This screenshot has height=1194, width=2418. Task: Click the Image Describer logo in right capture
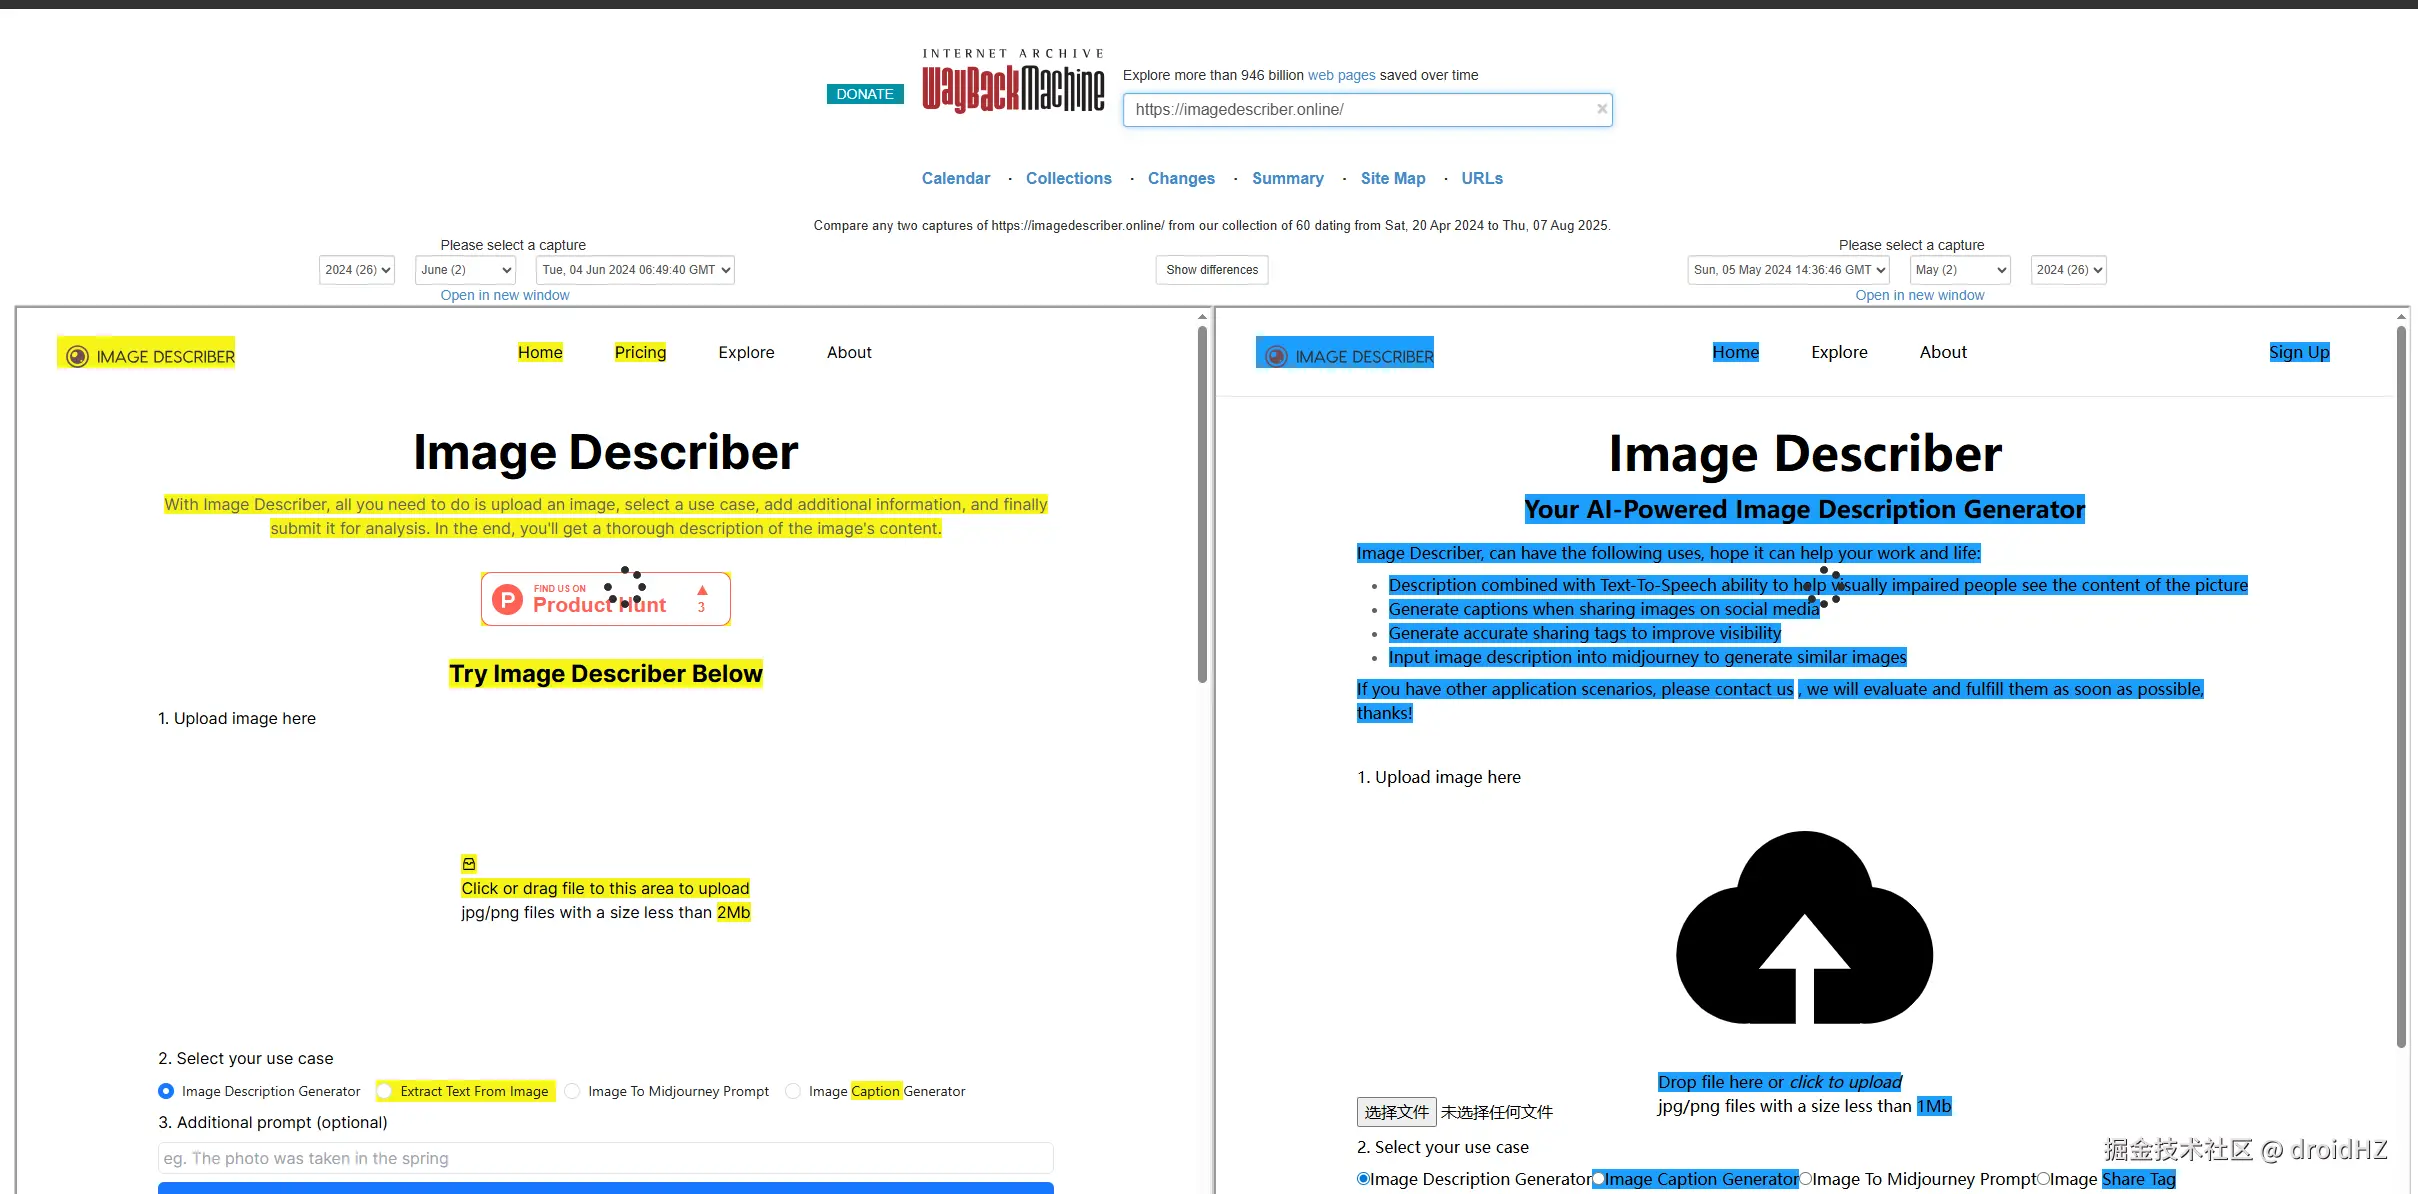click(1345, 356)
